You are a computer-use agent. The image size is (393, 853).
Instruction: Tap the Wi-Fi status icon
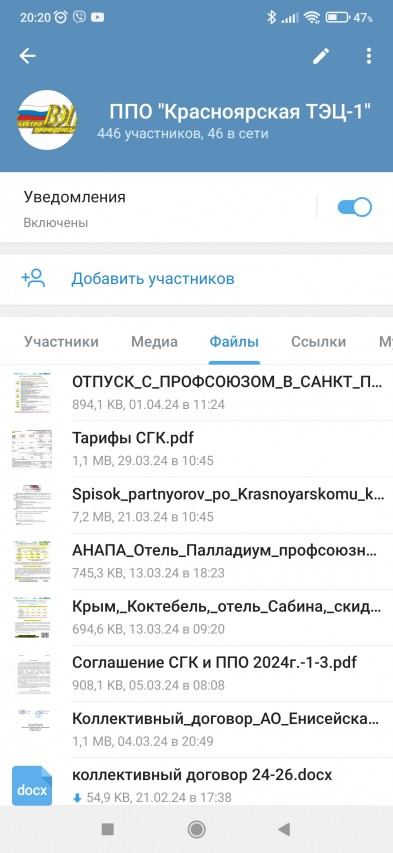312,17
